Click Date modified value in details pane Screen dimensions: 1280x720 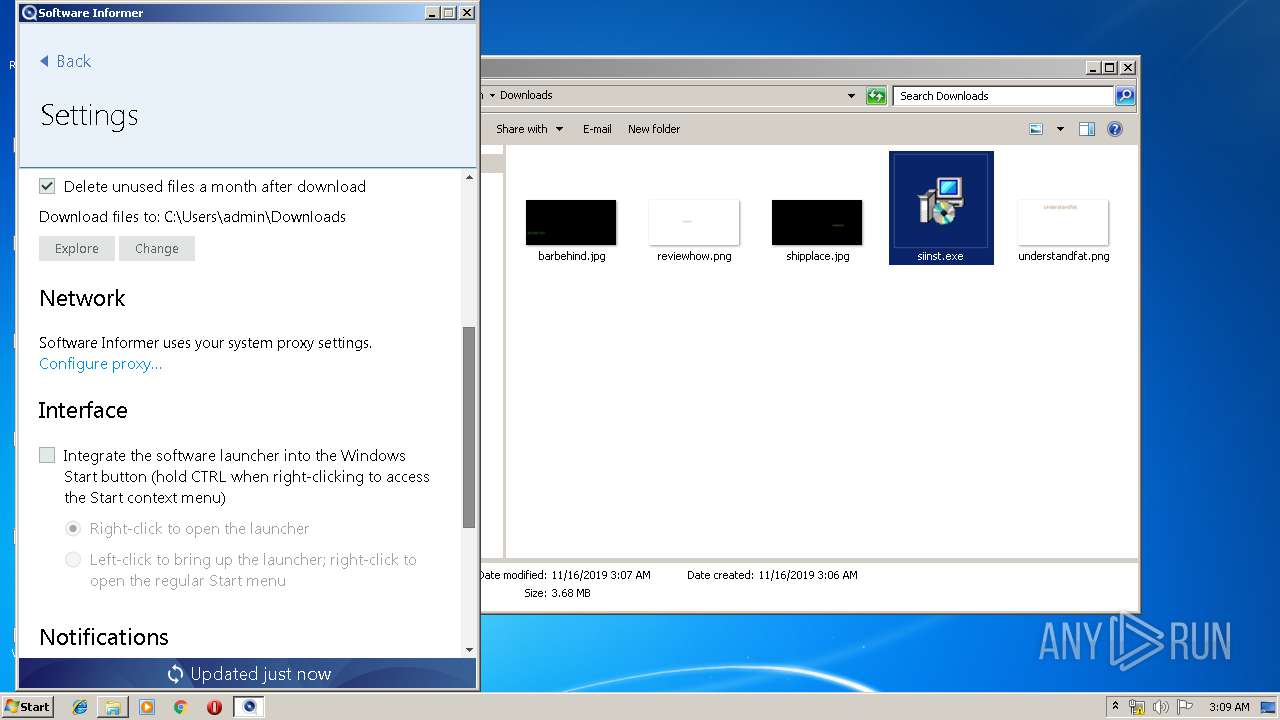[600, 575]
